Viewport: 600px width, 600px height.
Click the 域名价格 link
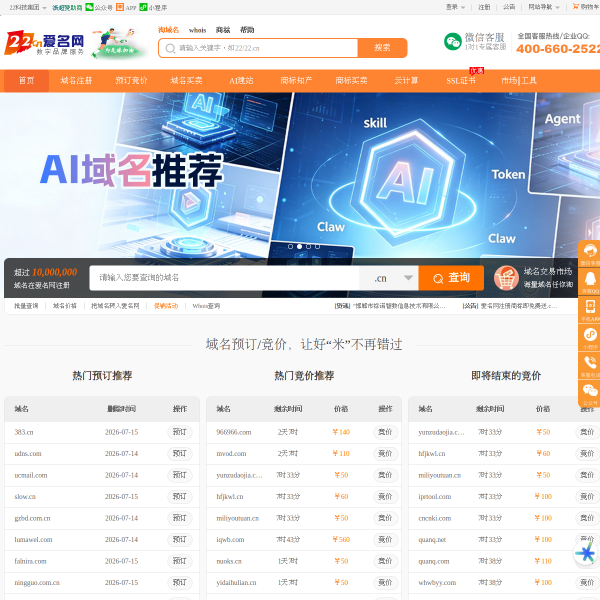65,306
